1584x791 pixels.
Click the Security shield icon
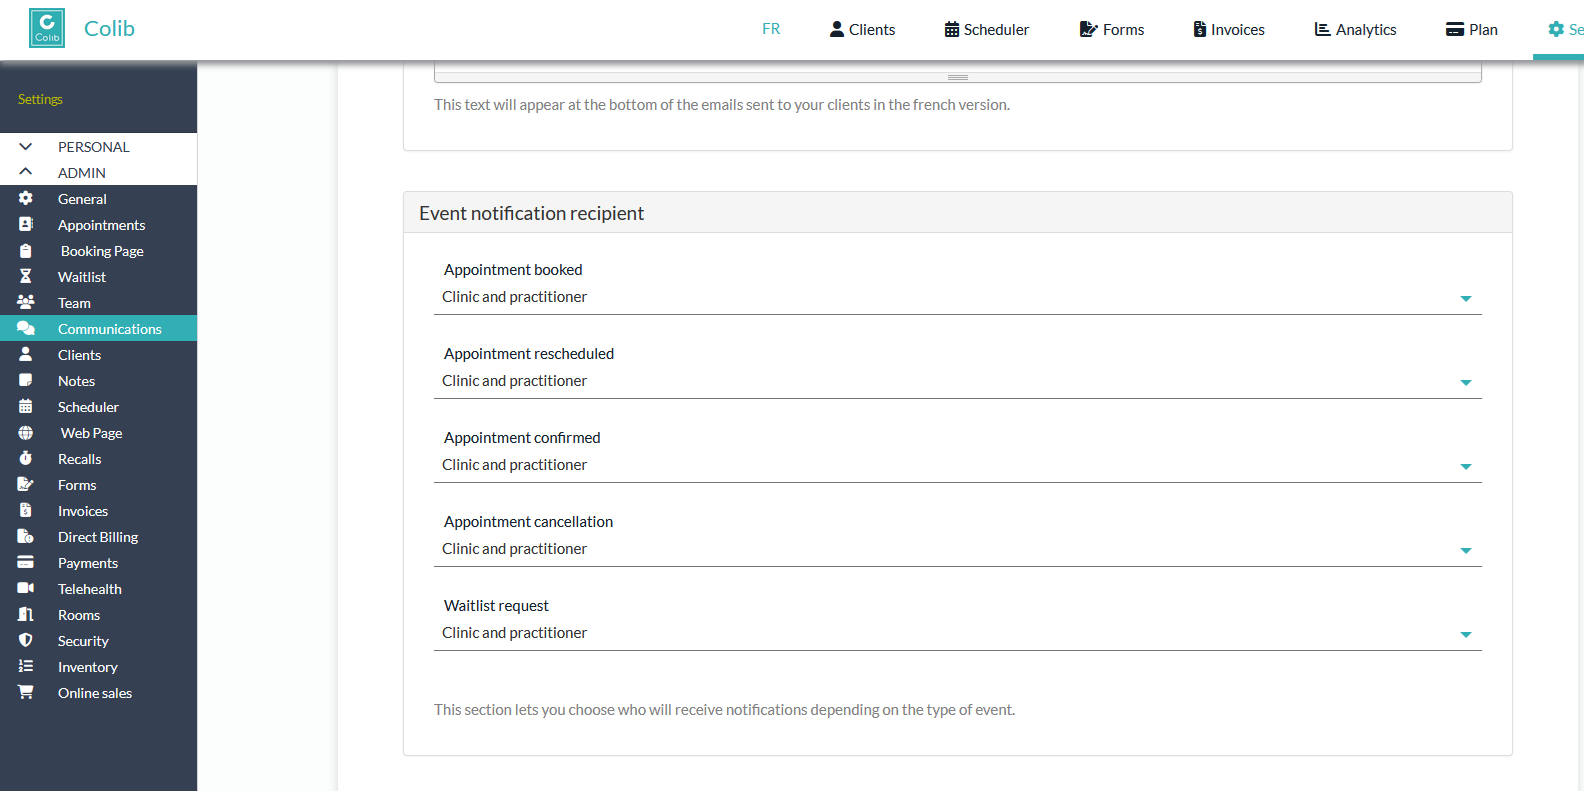[26, 640]
